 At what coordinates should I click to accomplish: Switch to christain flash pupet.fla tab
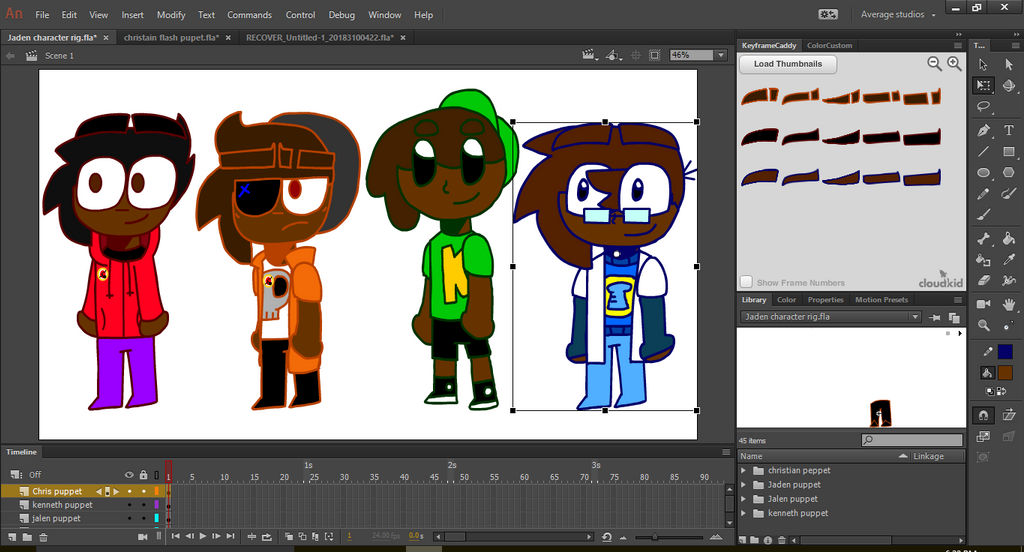172,38
